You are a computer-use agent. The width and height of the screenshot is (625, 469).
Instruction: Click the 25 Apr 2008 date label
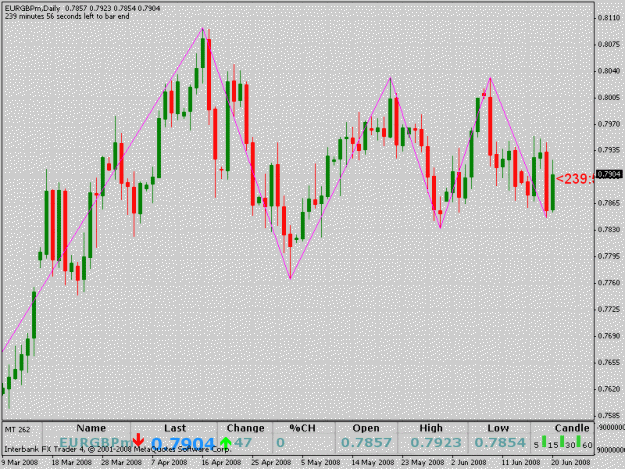tap(271, 462)
